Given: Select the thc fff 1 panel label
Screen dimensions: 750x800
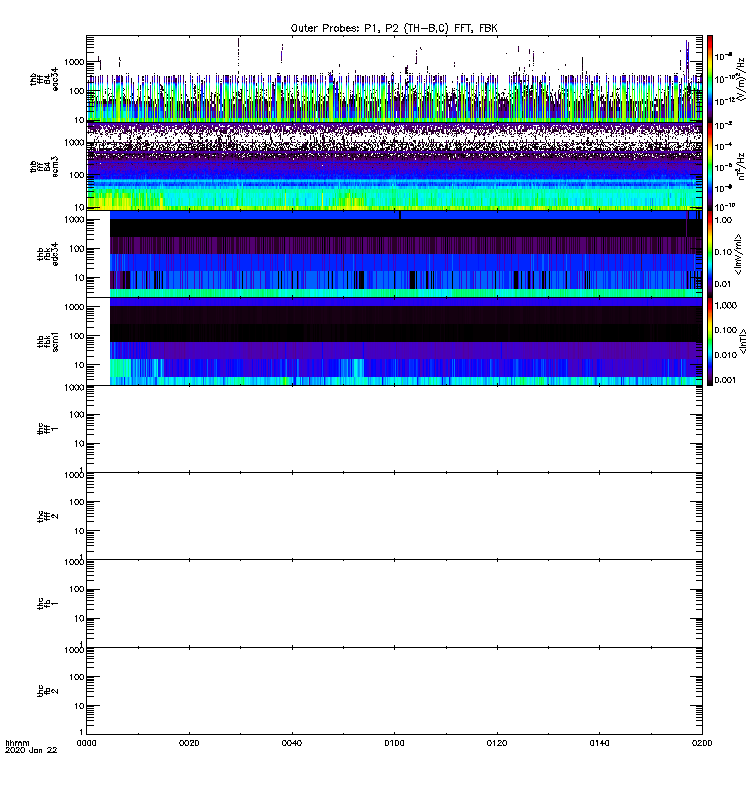Looking at the screenshot, I should tap(48, 429).
